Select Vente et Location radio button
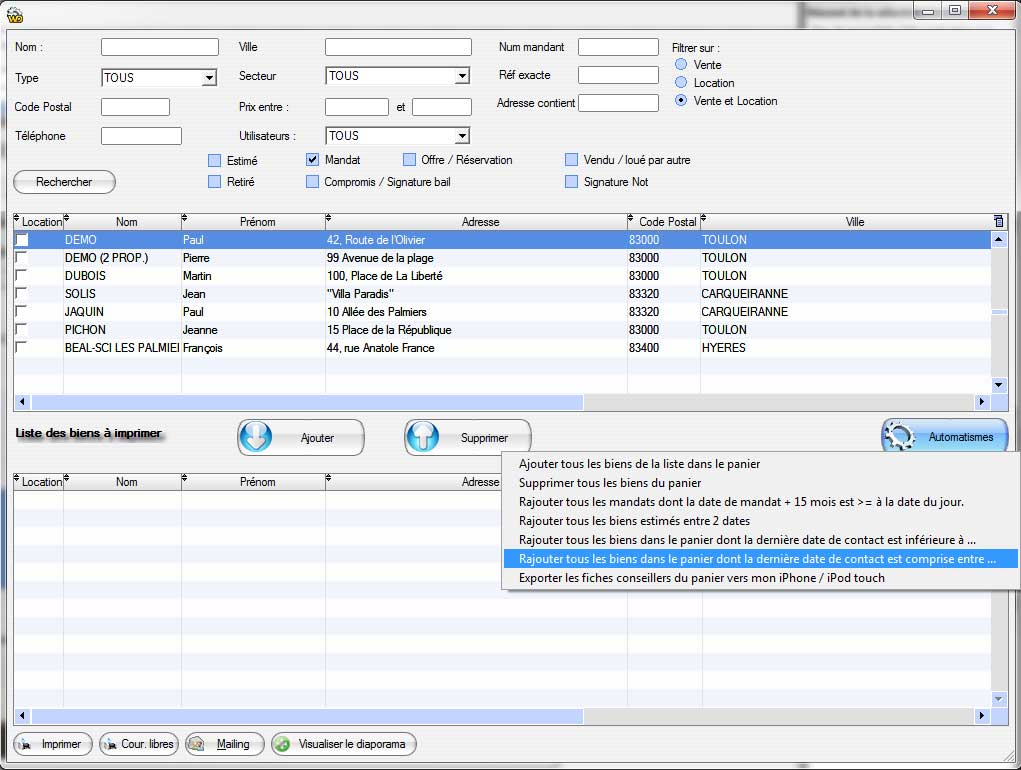1021x770 pixels. pos(681,101)
